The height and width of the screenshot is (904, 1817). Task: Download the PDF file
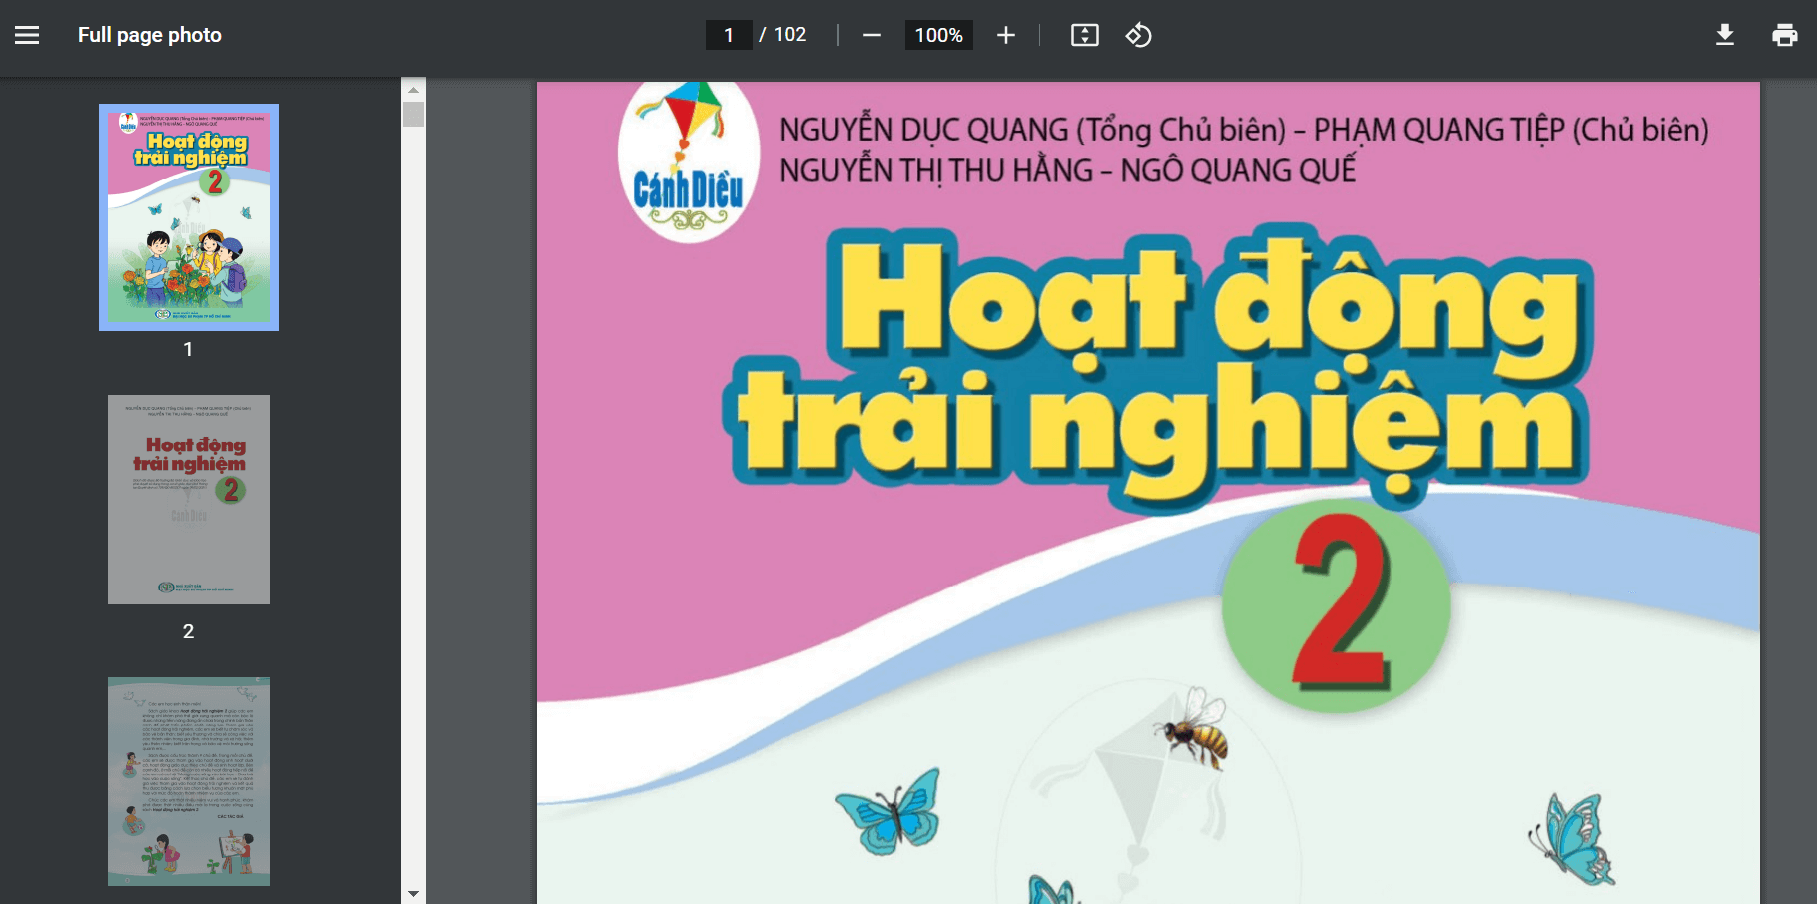click(1725, 35)
